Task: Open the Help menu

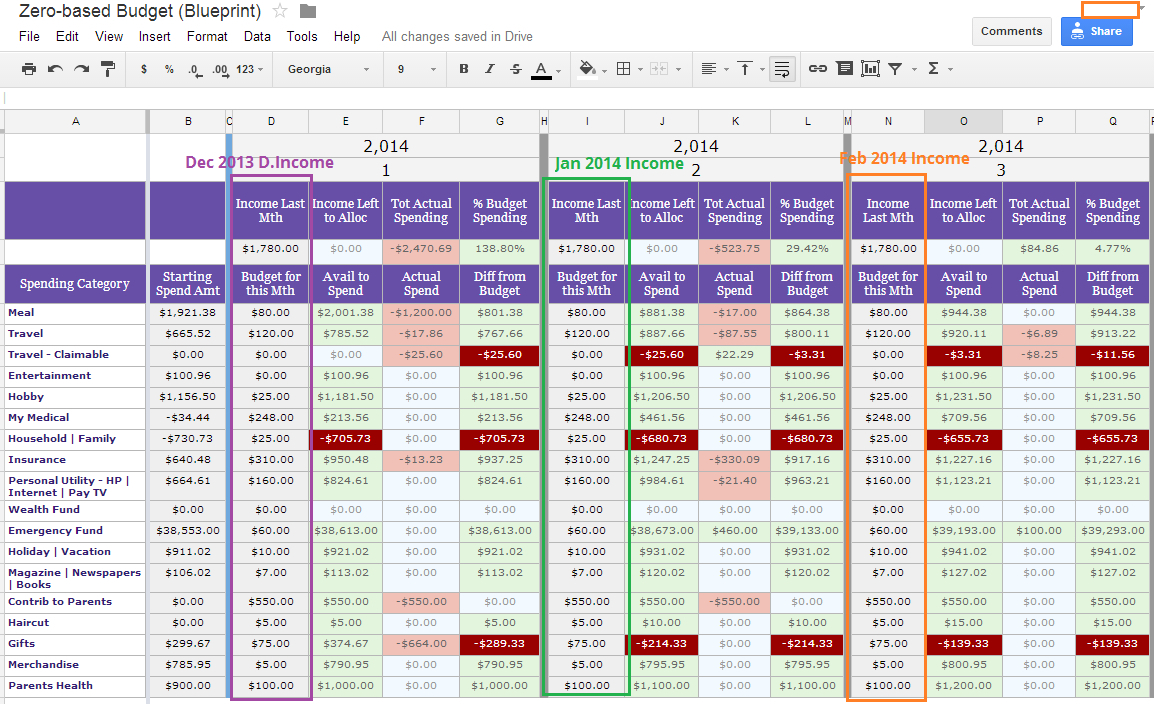Action: coord(347,36)
